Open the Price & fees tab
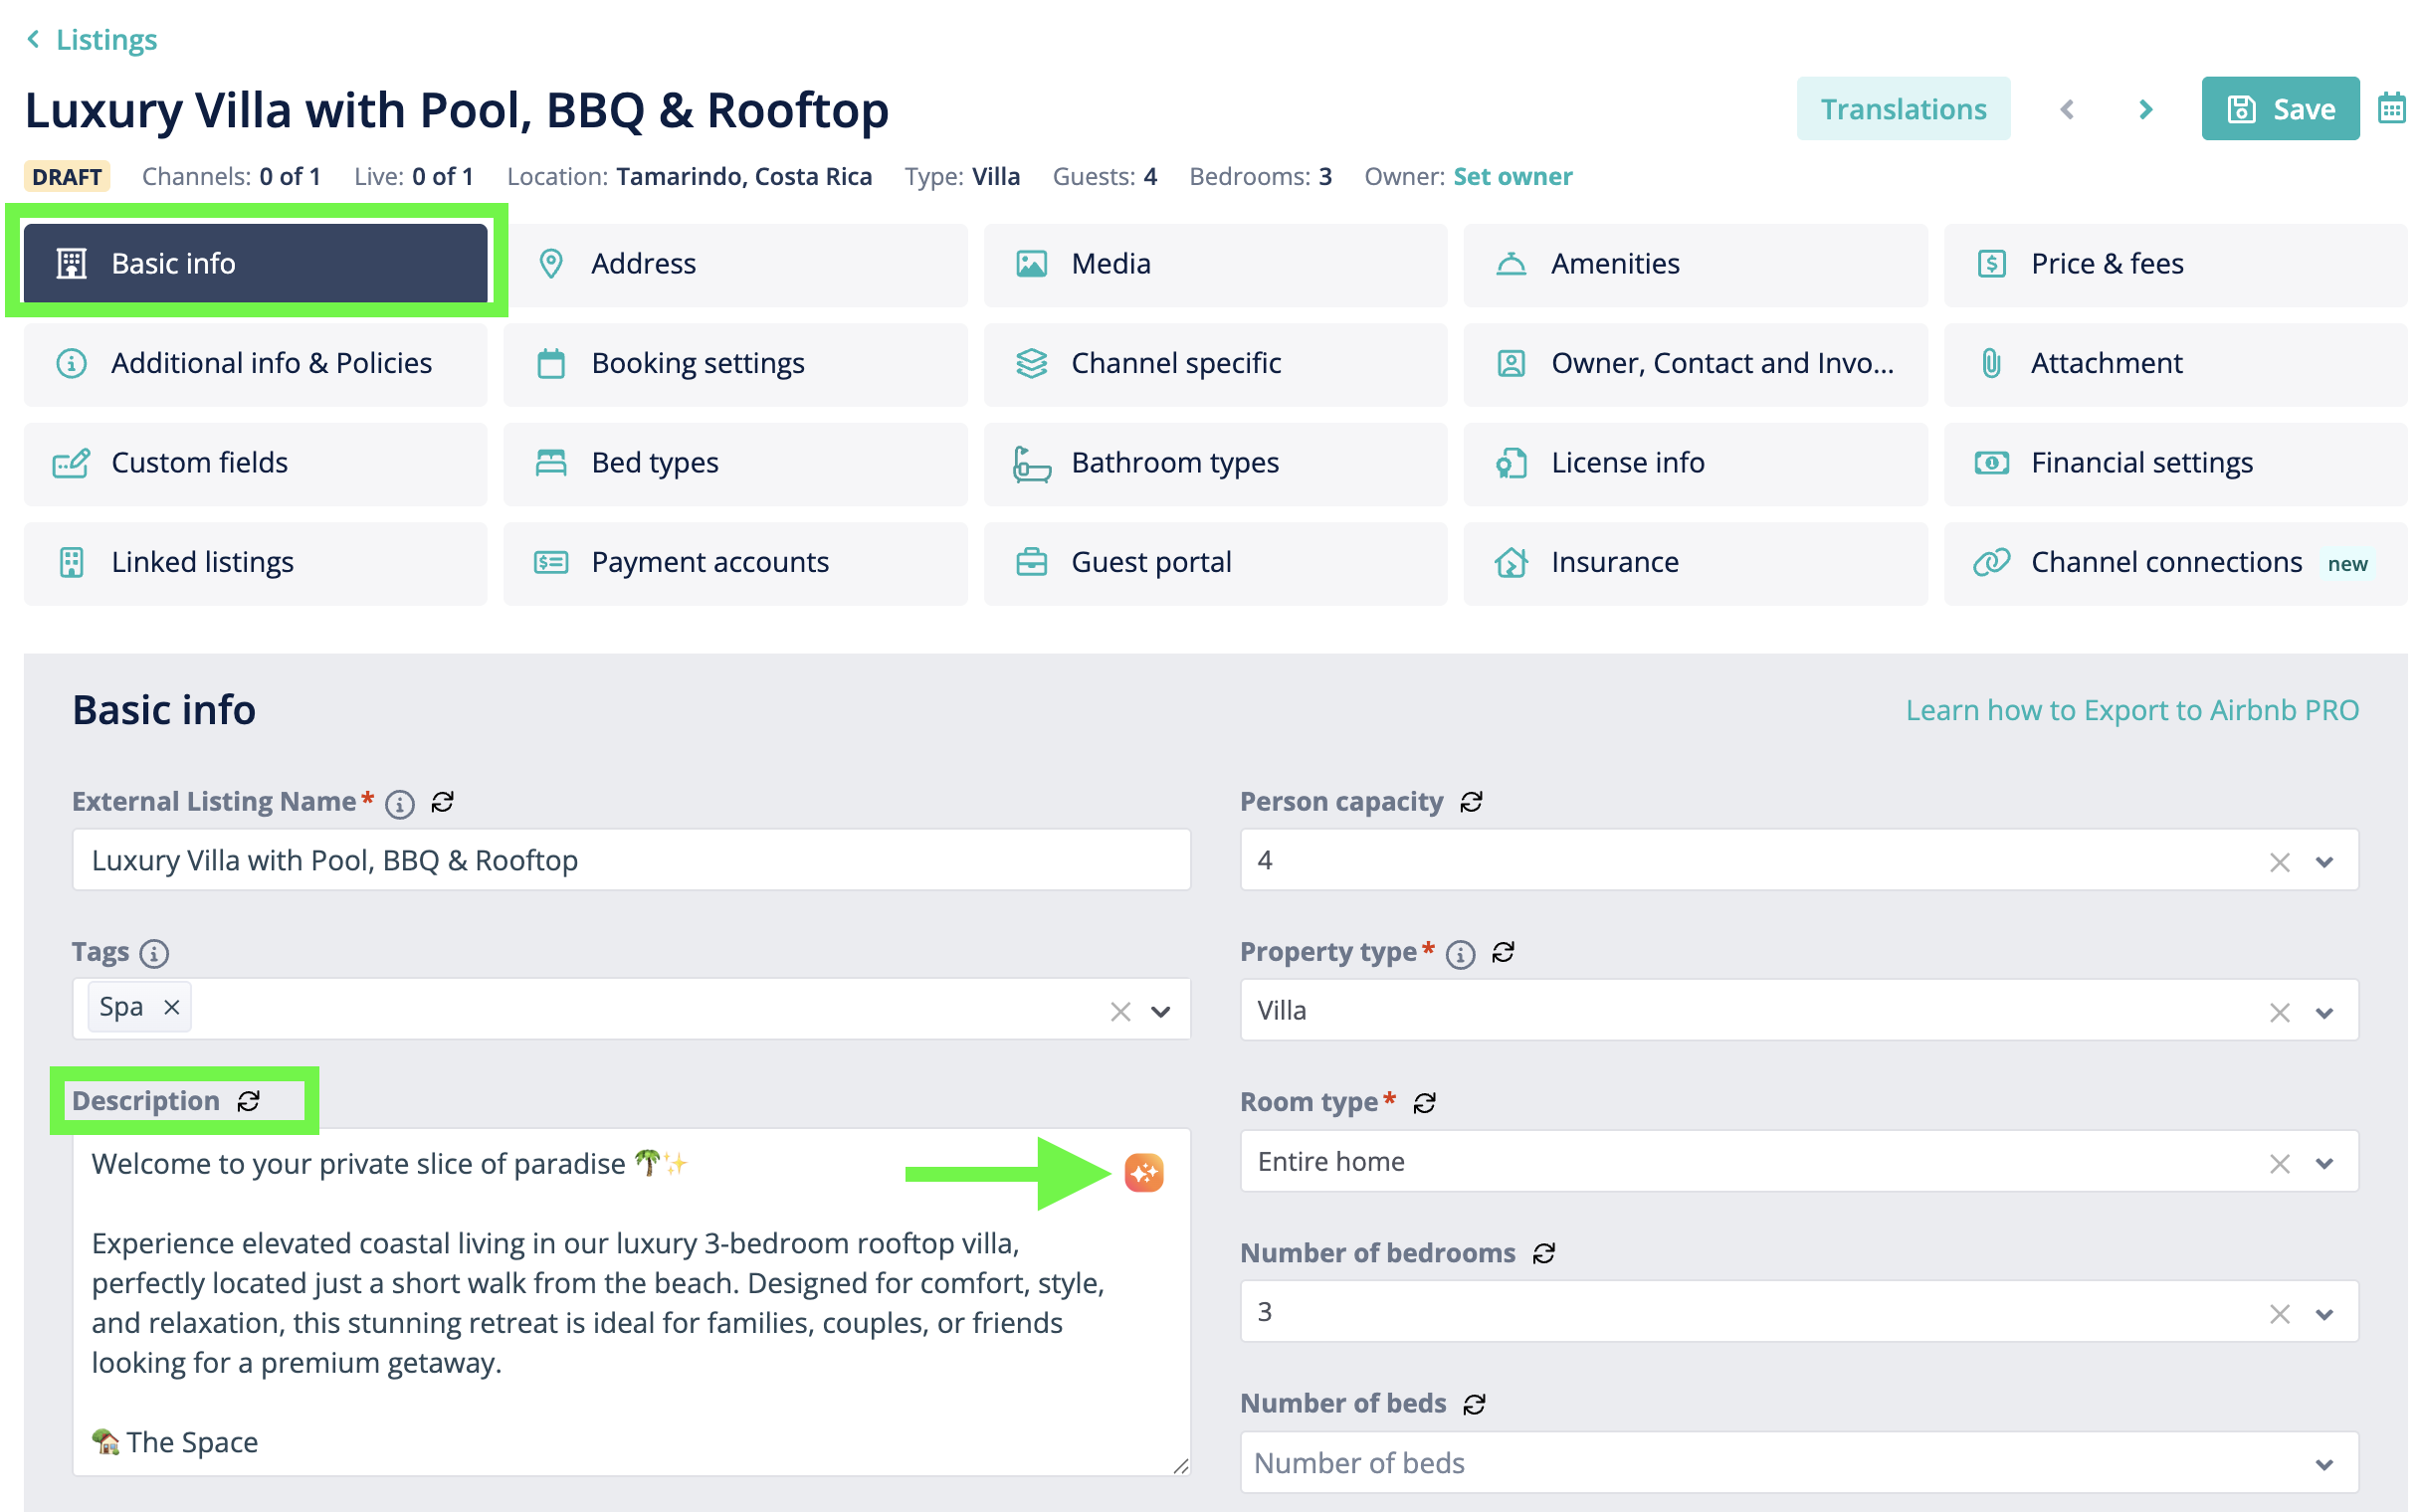This screenshot has height=1512, width=2420. point(2175,264)
